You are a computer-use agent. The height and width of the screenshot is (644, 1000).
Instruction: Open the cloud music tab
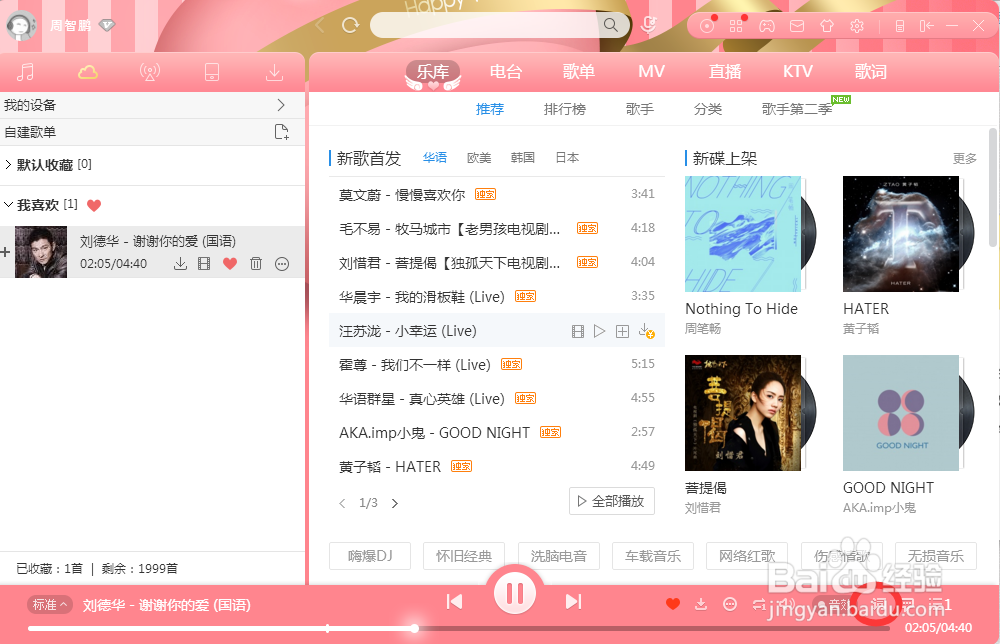(x=87, y=72)
